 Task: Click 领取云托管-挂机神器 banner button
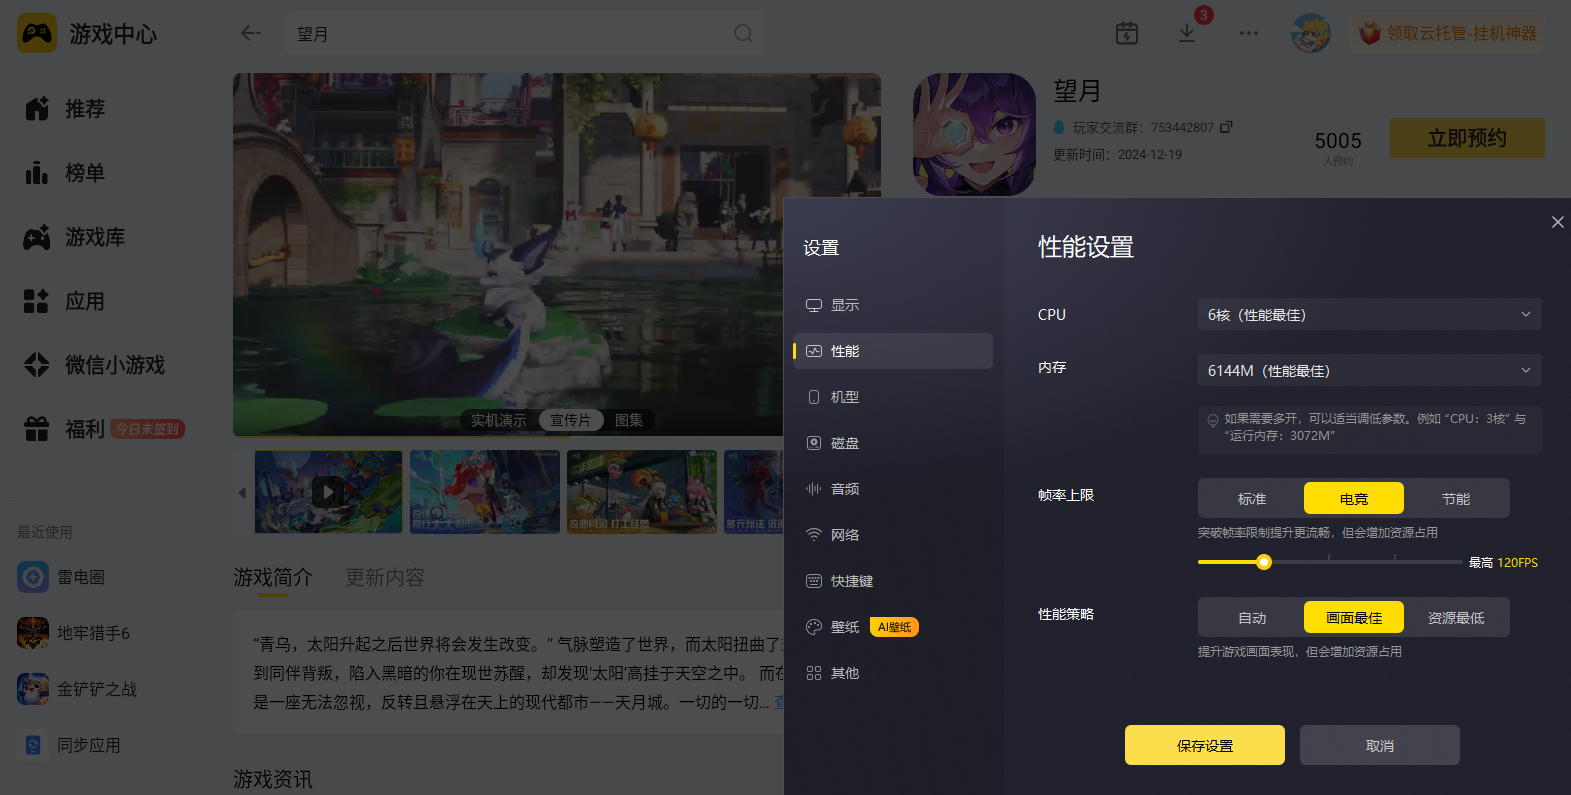[x=1448, y=33]
